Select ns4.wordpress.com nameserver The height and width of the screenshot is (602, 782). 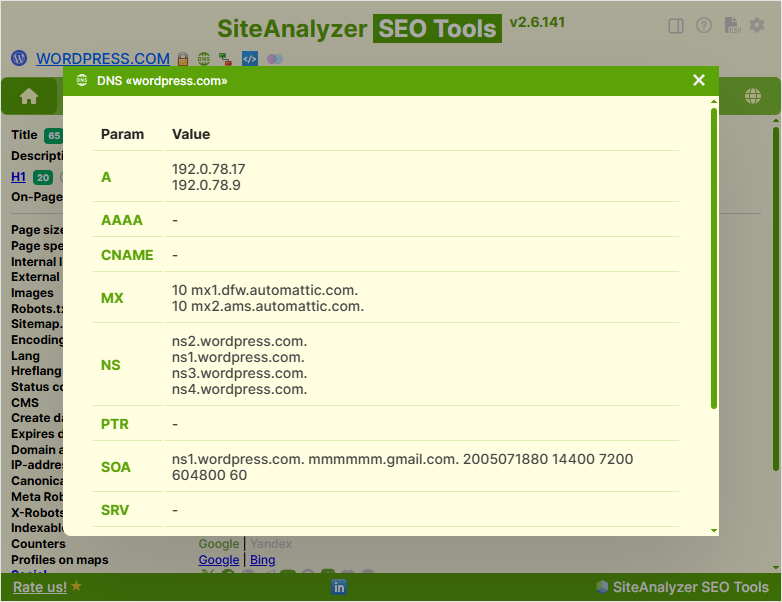[239, 389]
